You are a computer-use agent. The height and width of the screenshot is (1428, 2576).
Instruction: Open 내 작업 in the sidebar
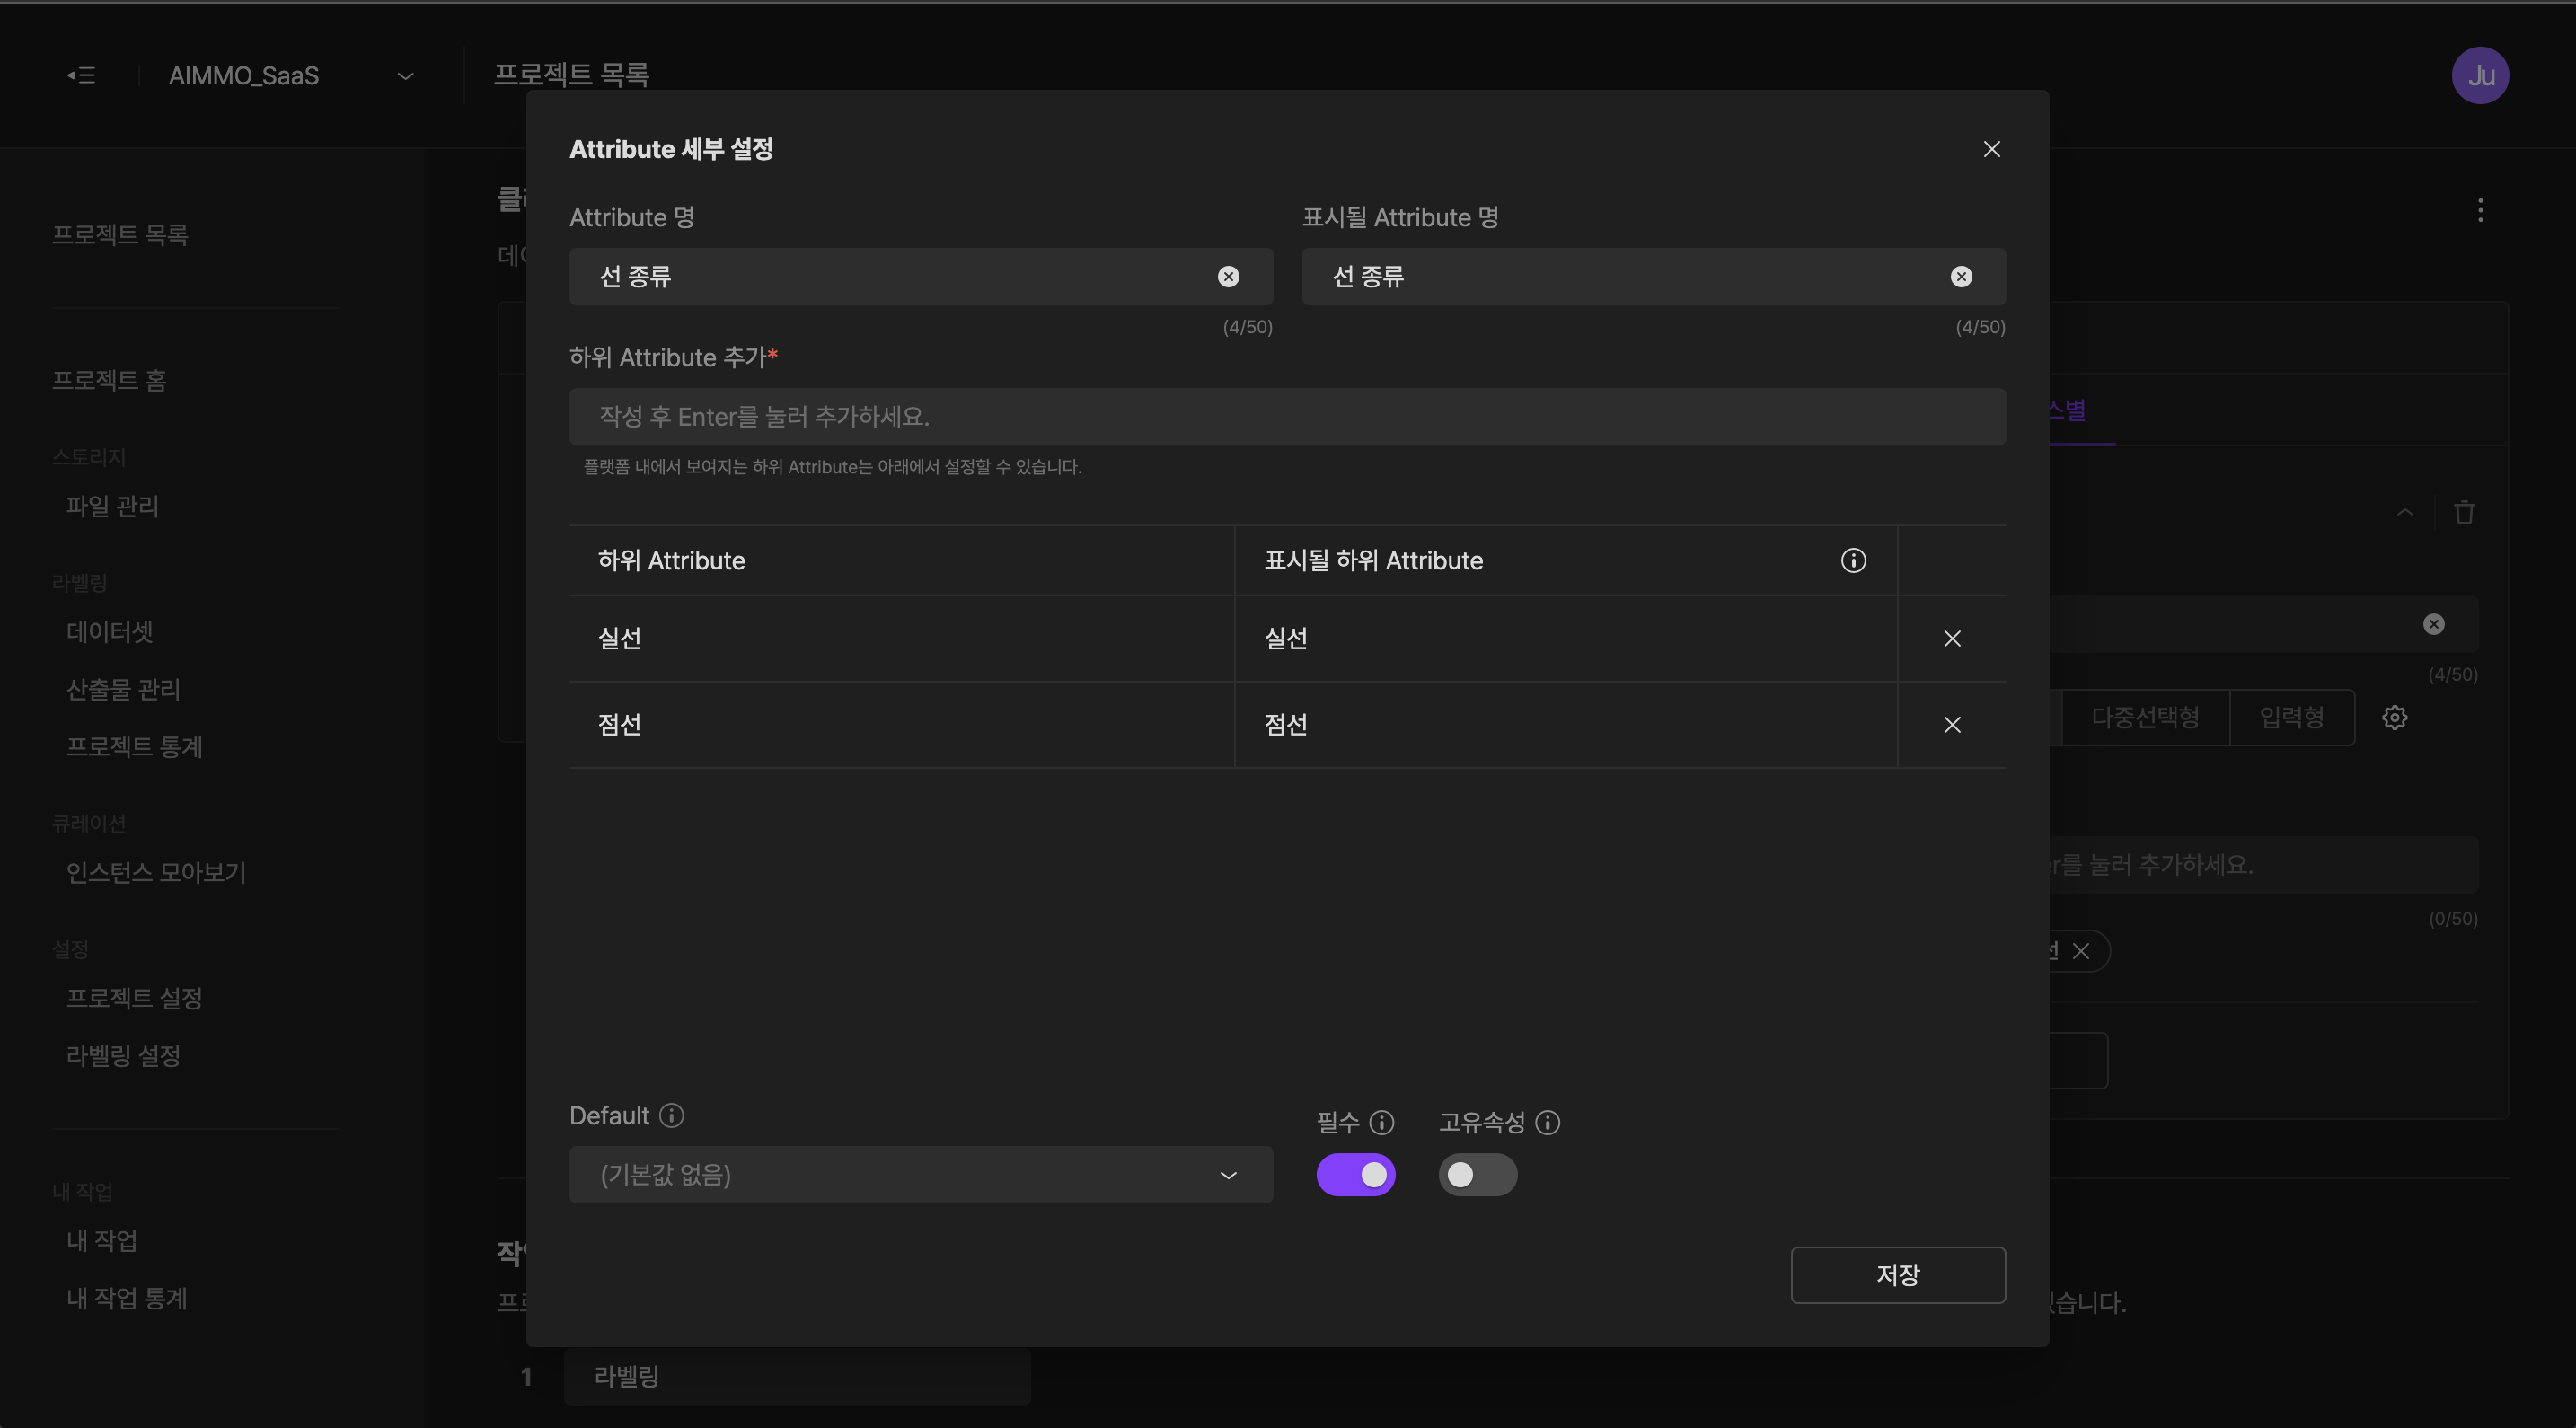[x=102, y=1241]
